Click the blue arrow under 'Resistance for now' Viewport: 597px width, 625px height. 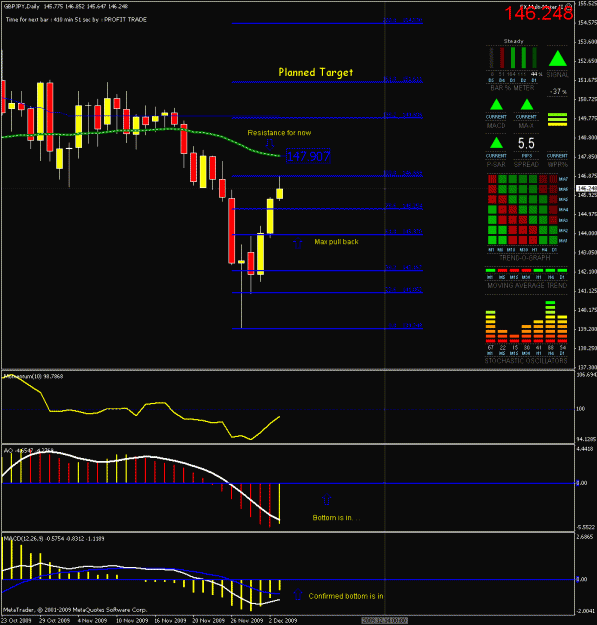tap(270, 143)
